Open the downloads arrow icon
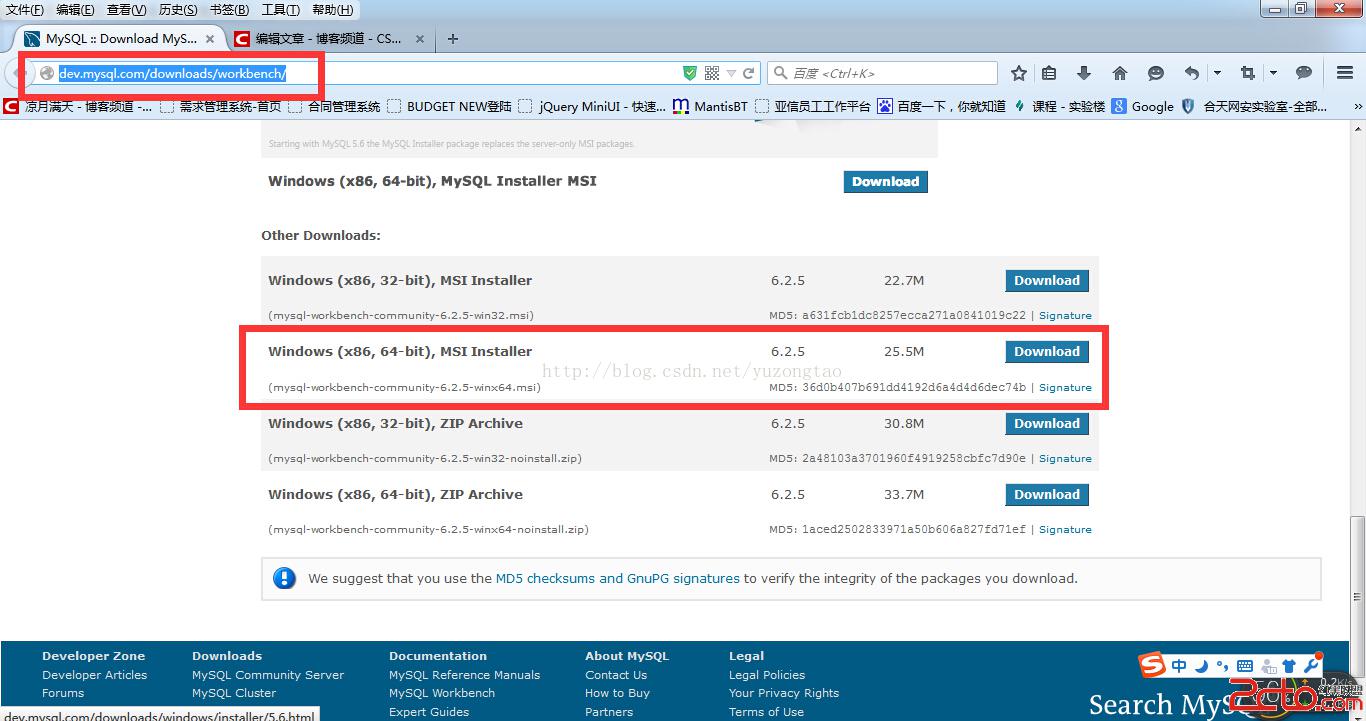Image resolution: width=1366 pixels, height=721 pixels. pyautogui.click(x=1084, y=73)
